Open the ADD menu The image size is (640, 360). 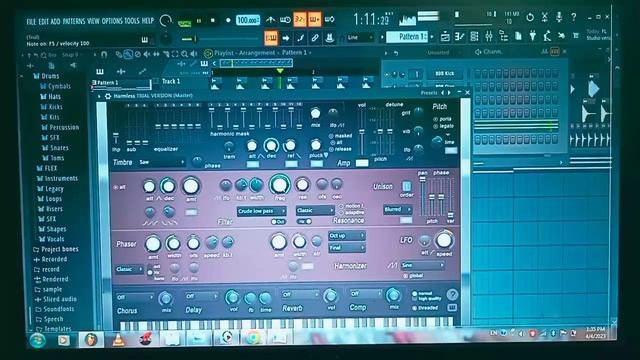[55, 22]
